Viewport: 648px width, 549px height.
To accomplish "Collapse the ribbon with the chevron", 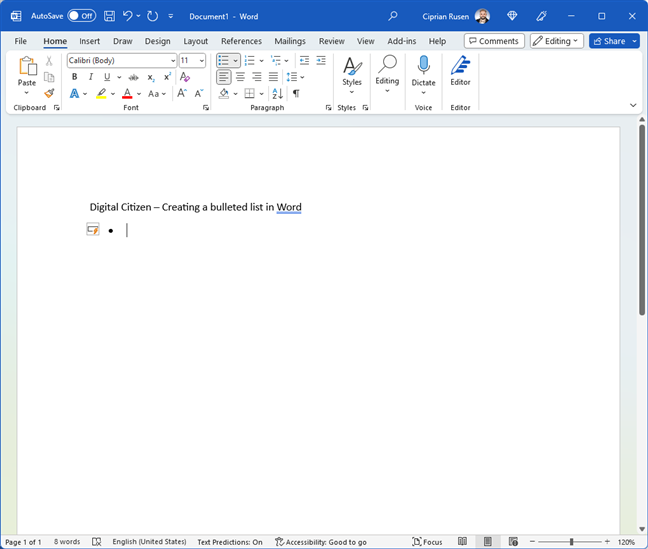I will [x=633, y=105].
